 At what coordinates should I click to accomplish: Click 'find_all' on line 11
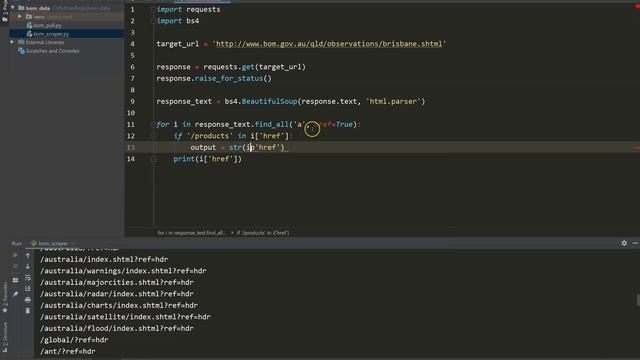coord(271,124)
